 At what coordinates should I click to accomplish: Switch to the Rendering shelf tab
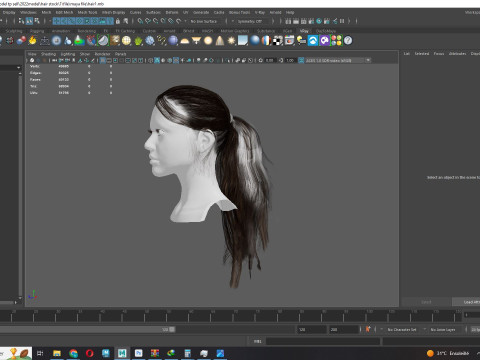tap(87, 31)
